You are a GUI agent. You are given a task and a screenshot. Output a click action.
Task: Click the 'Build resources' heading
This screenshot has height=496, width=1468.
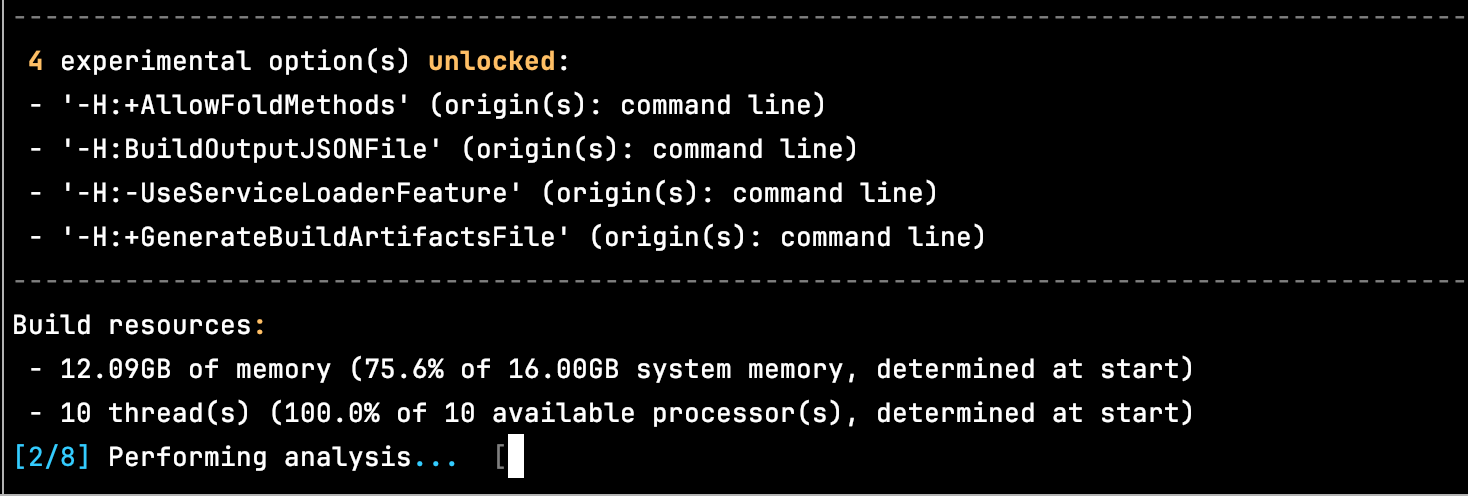(132, 325)
